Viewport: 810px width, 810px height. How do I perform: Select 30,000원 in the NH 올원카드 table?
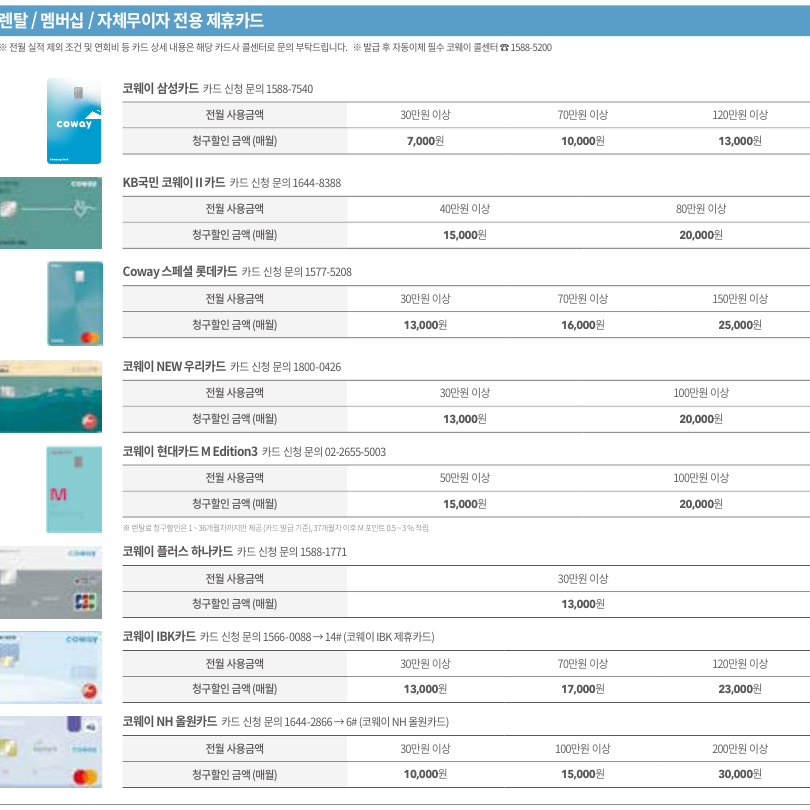point(740,774)
